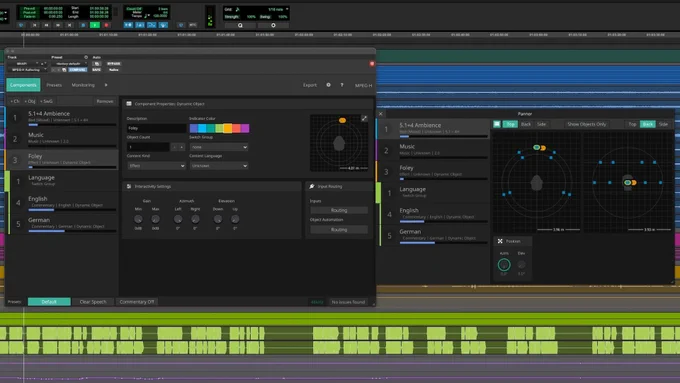Image resolution: width=680 pixels, height=383 pixels.
Task: Click the Object Automation Routing button
Action: click(339, 229)
